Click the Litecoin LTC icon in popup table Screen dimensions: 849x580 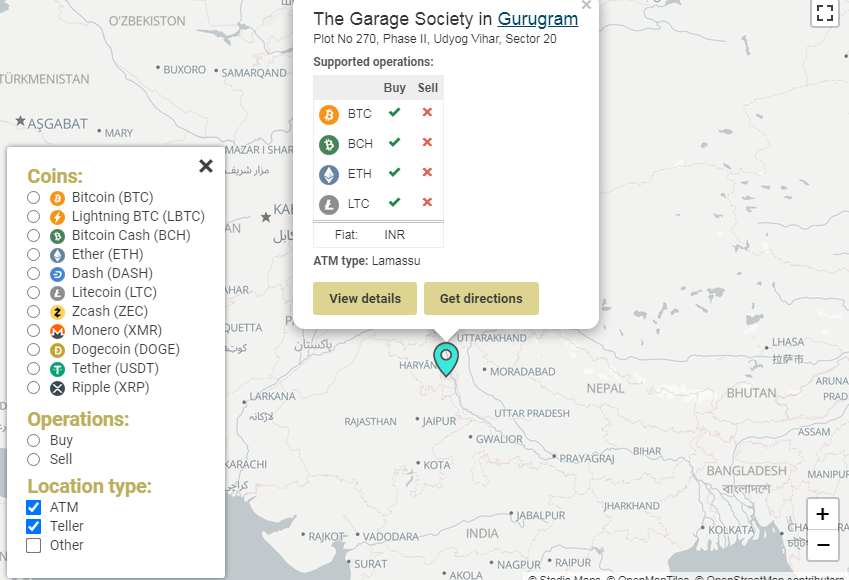pyautogui.click(x=329, y=205)
